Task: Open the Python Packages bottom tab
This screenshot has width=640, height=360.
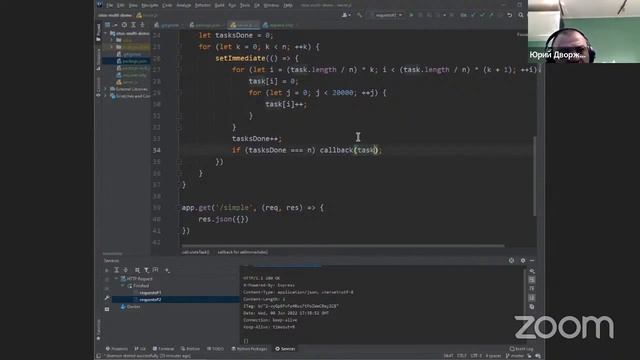Action: (249, 349)
